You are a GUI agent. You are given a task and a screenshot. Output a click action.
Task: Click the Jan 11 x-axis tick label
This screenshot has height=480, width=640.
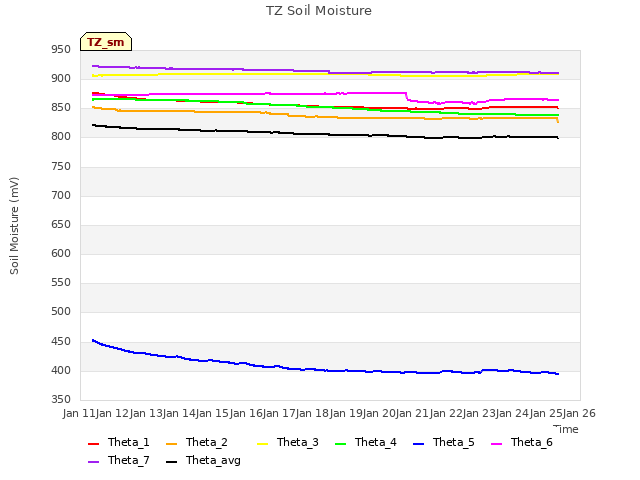point(79,413)
